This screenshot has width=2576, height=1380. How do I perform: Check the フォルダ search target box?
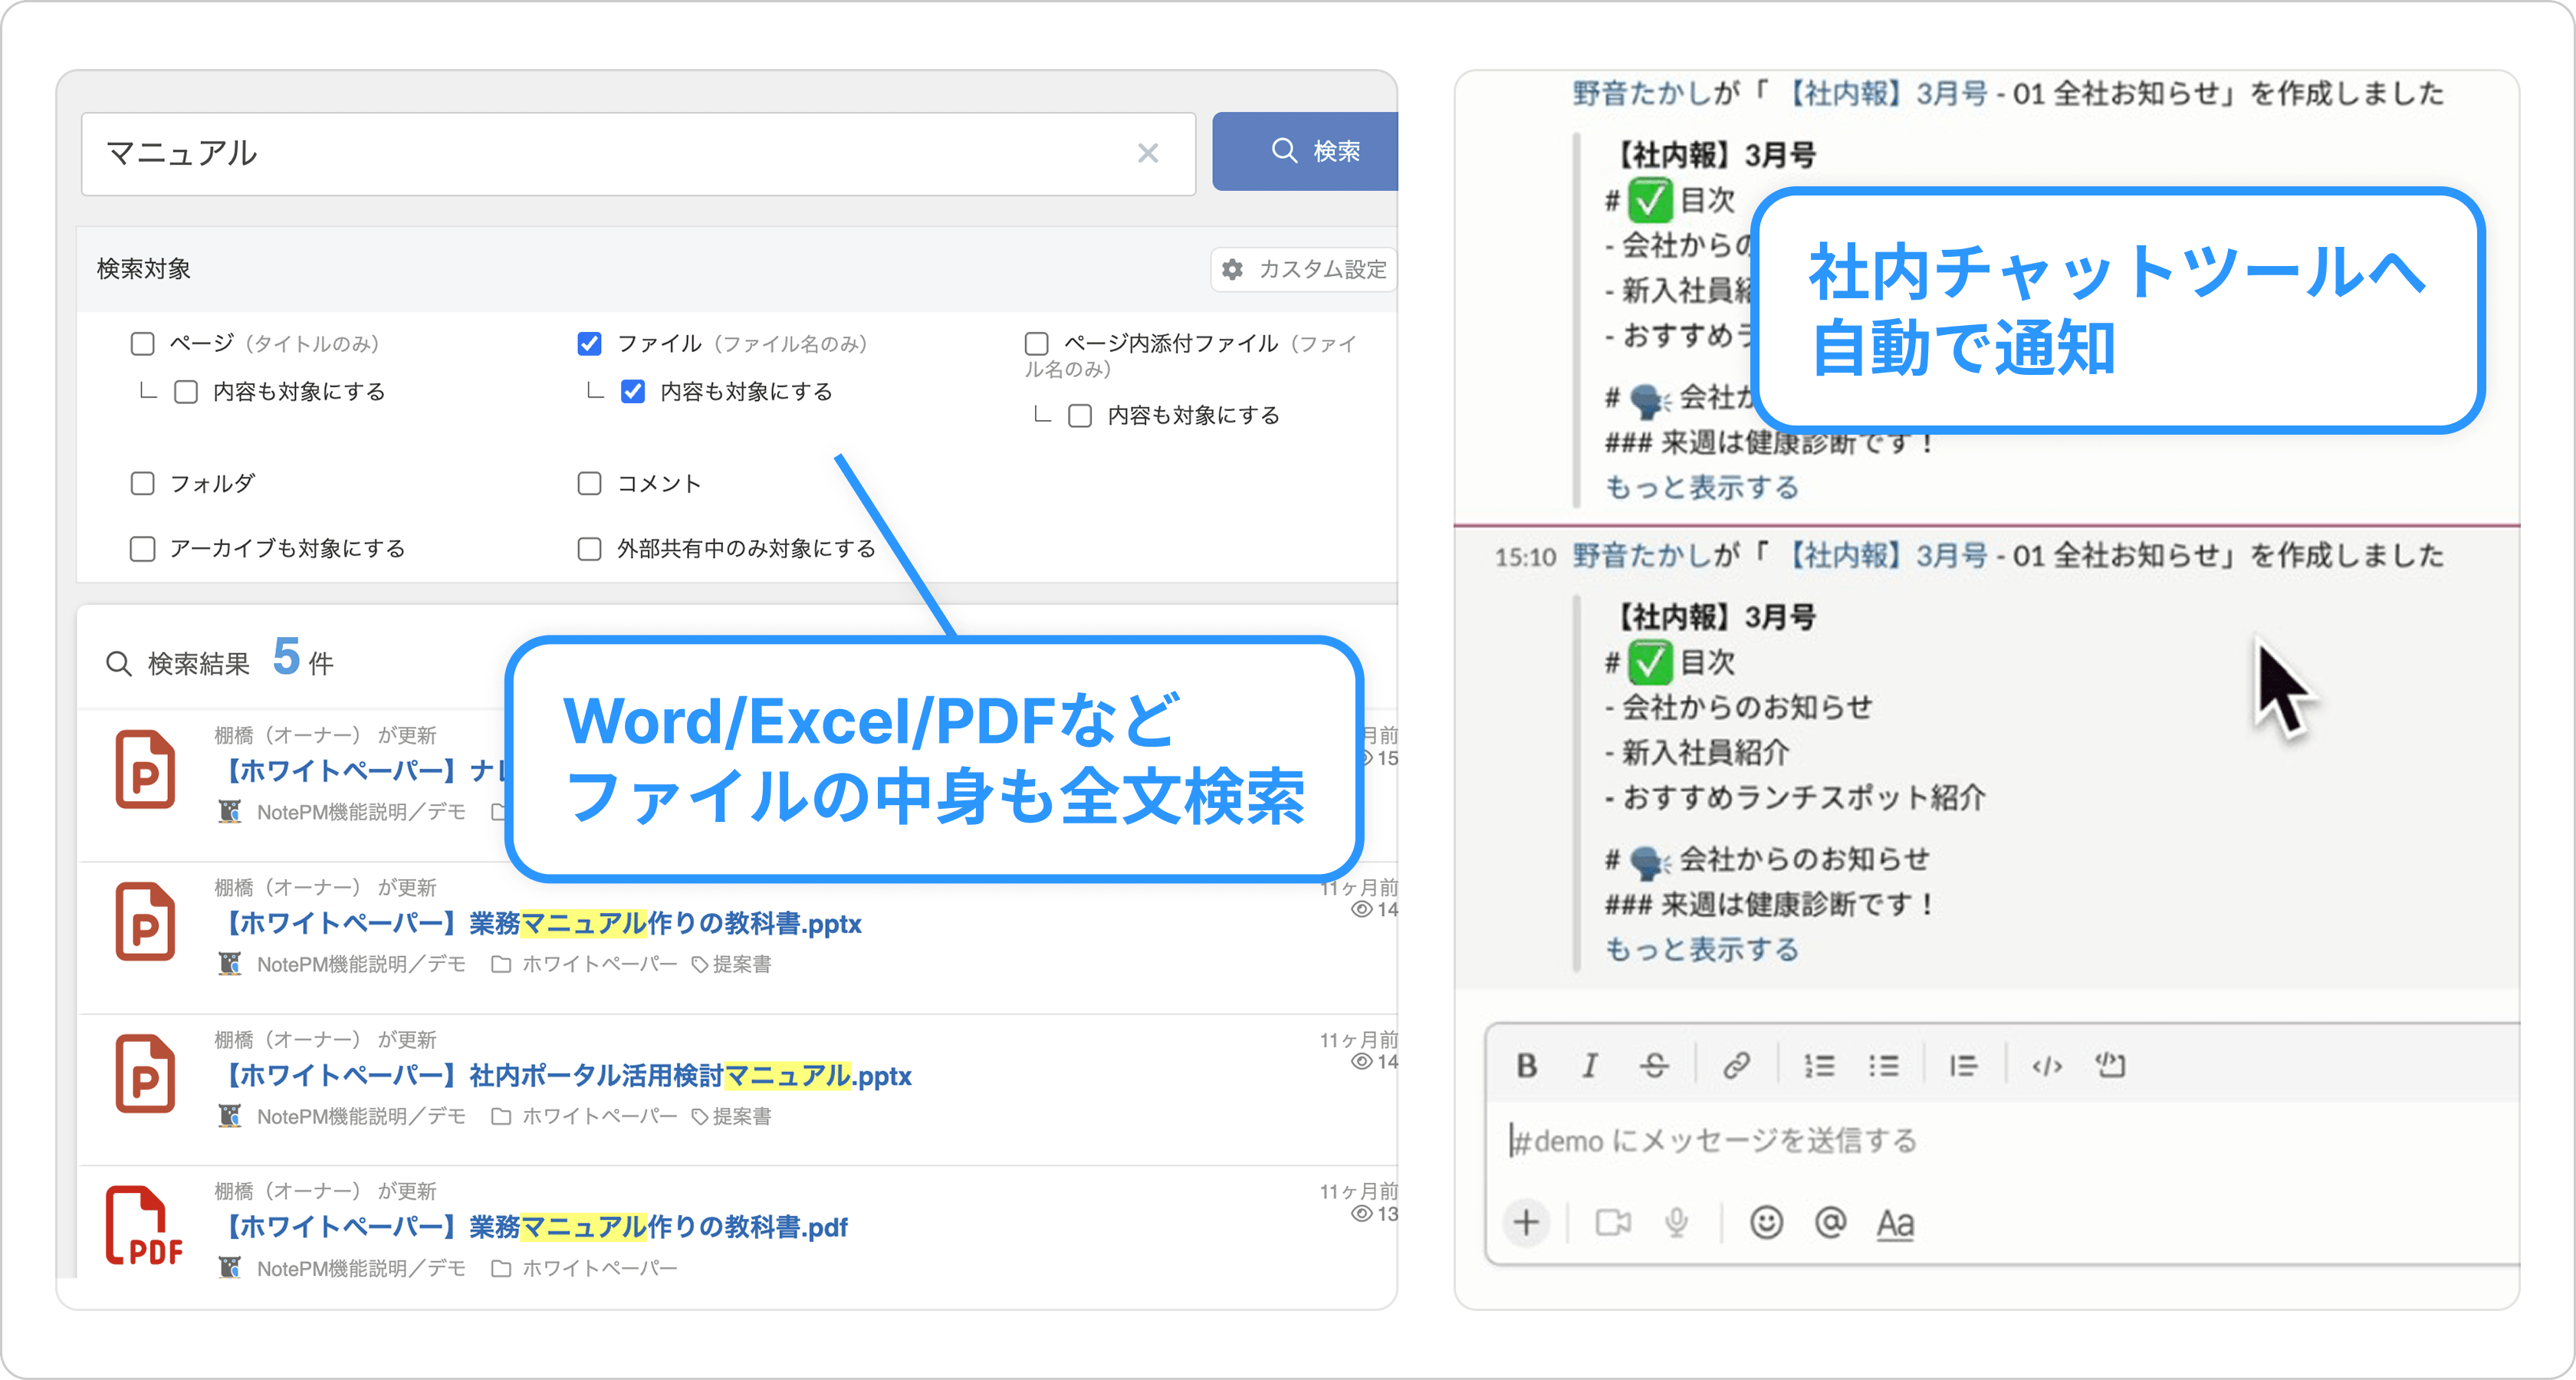pyautogui.click(x=143, y=484)
